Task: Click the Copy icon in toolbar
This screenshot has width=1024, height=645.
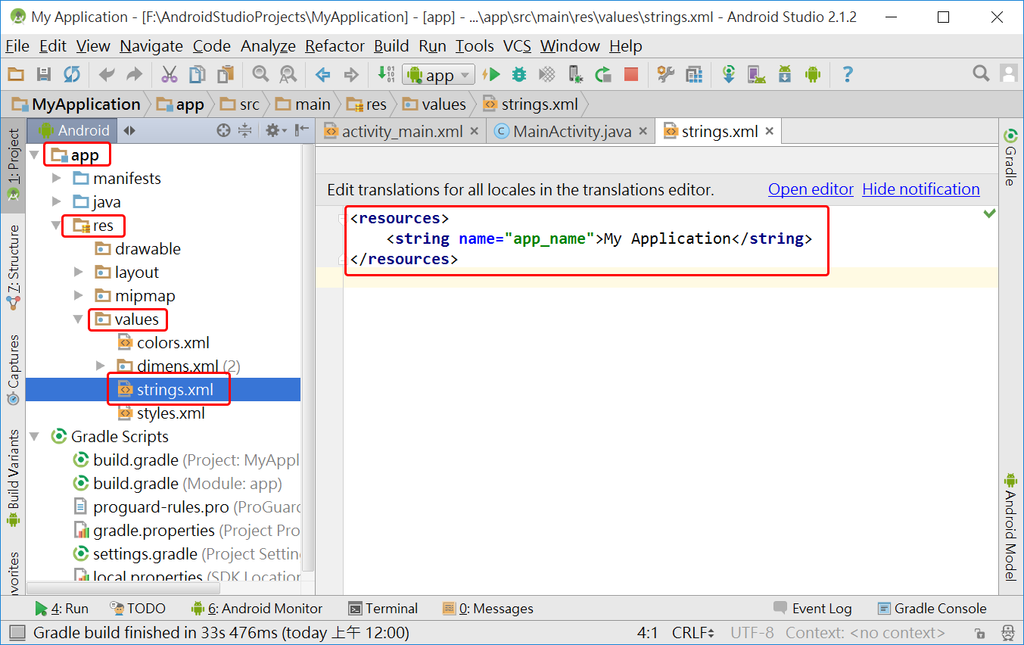Action: tap(197, 74)
